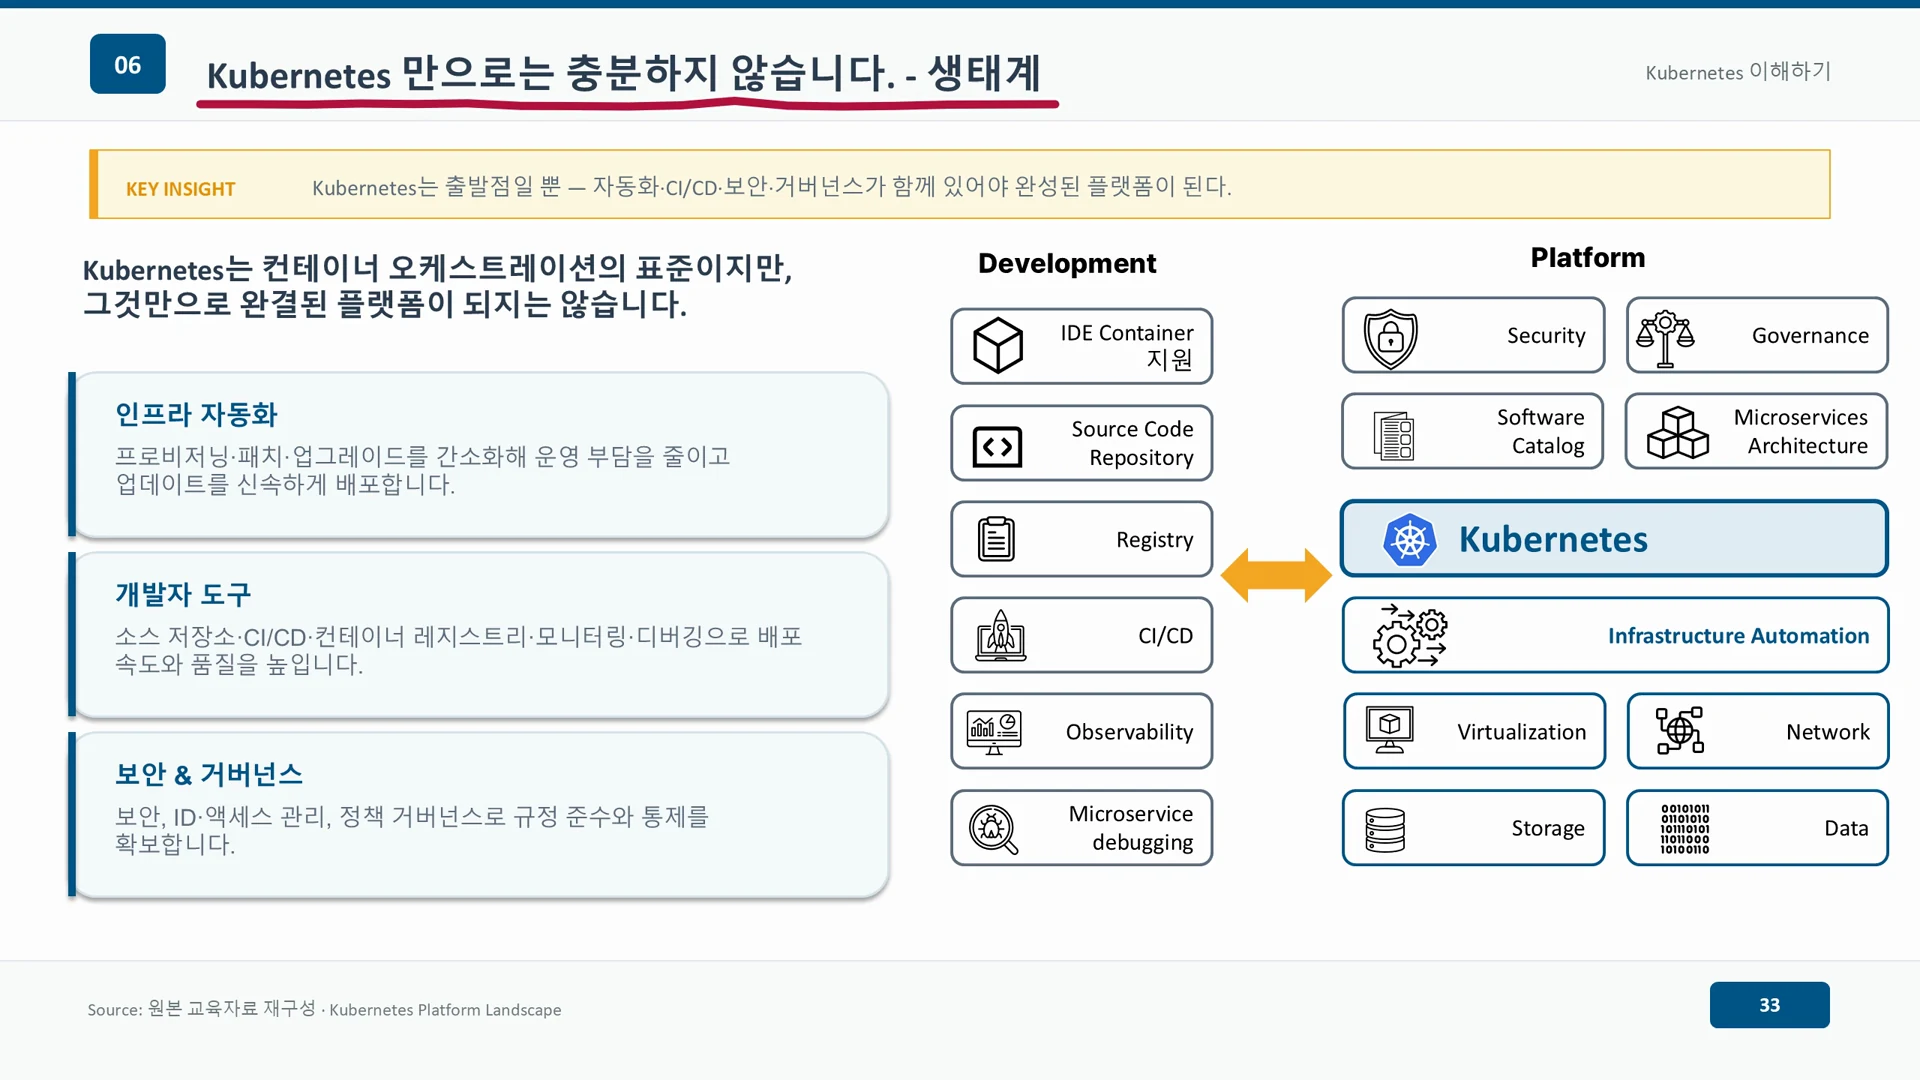
Task: Click the CI/CD label text
Action: (1165, 636)
